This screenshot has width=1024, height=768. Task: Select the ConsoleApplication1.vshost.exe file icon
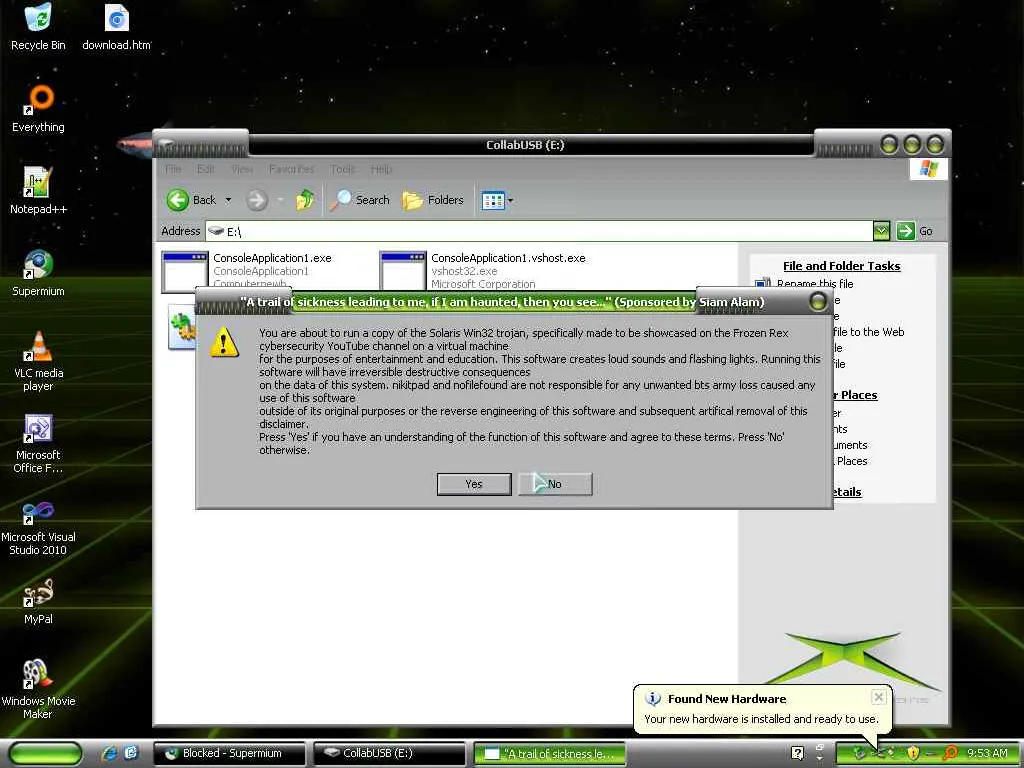[x=403, y=270]
